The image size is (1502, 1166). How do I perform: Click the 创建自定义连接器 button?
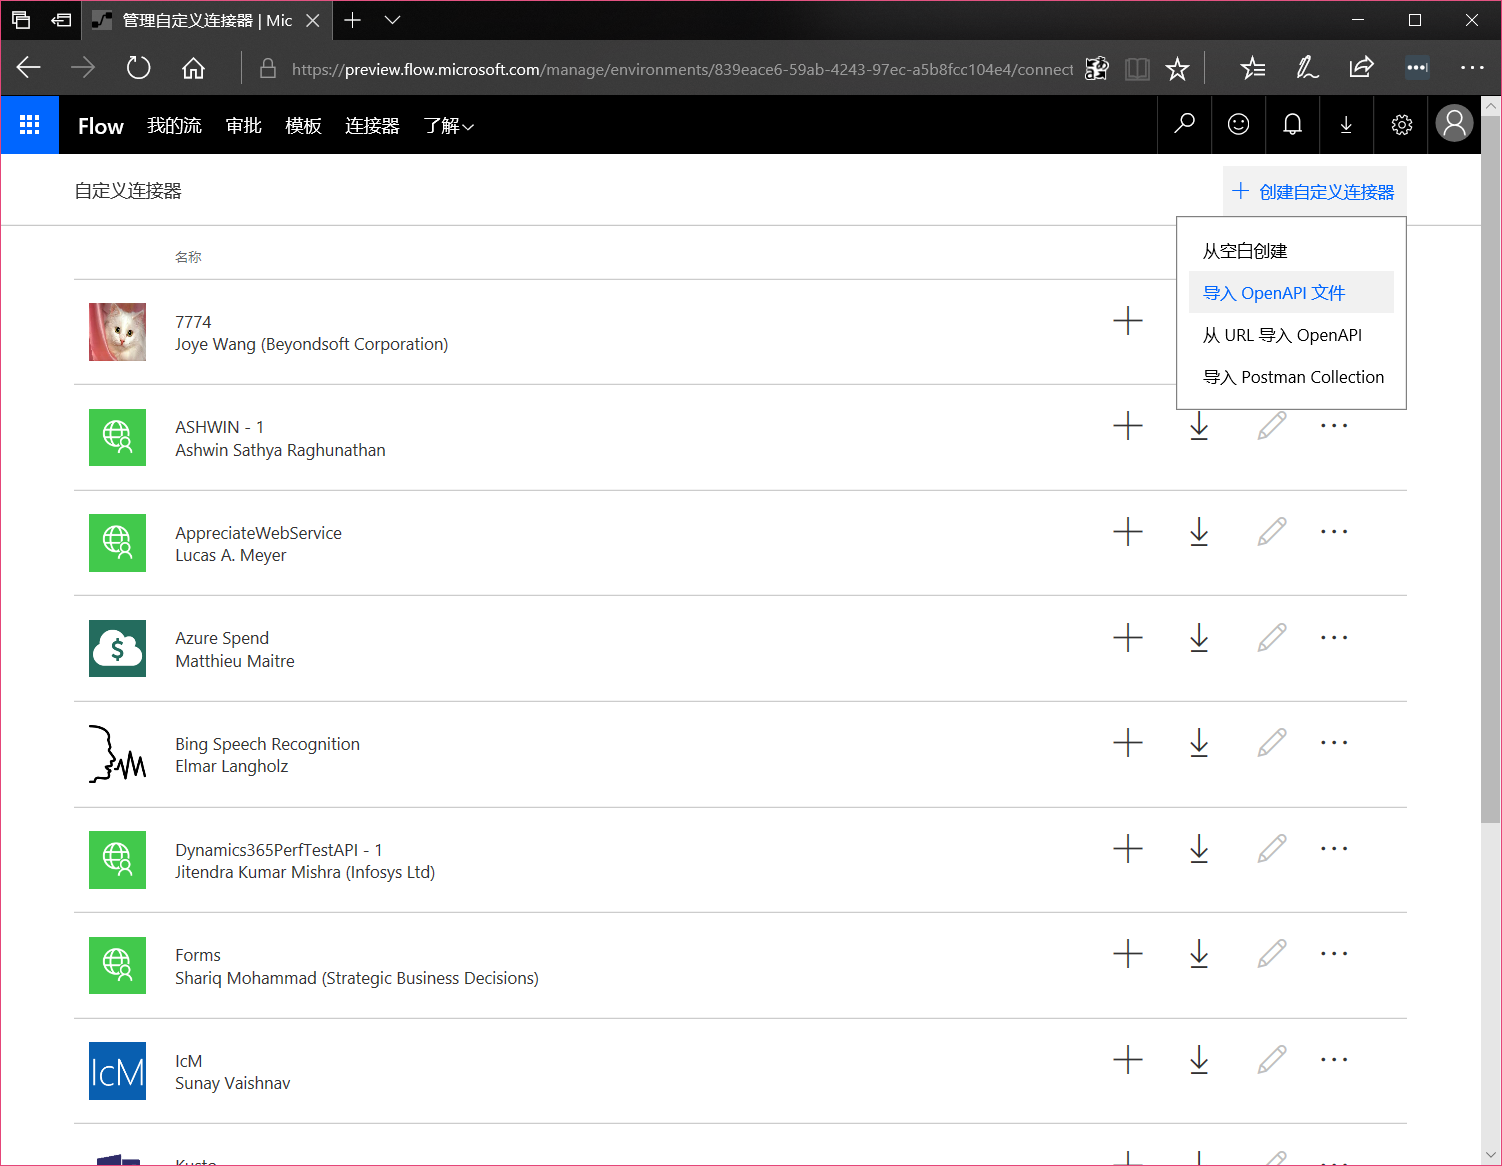[1314, 192]
